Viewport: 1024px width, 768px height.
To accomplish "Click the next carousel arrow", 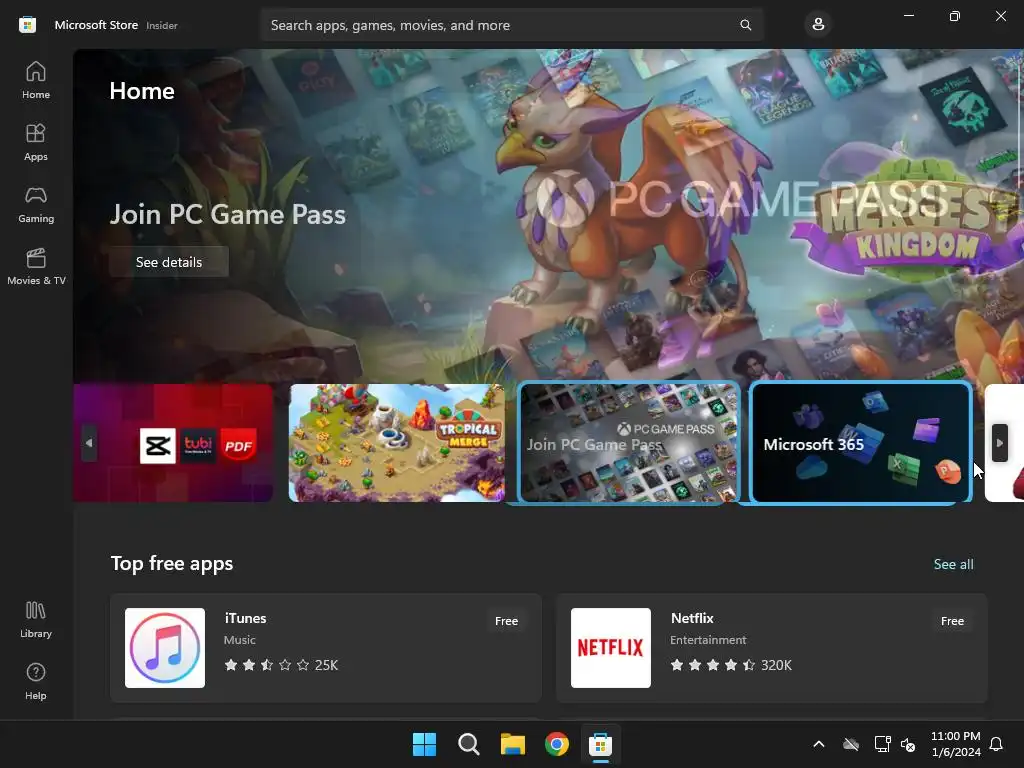I will point(999,443).
